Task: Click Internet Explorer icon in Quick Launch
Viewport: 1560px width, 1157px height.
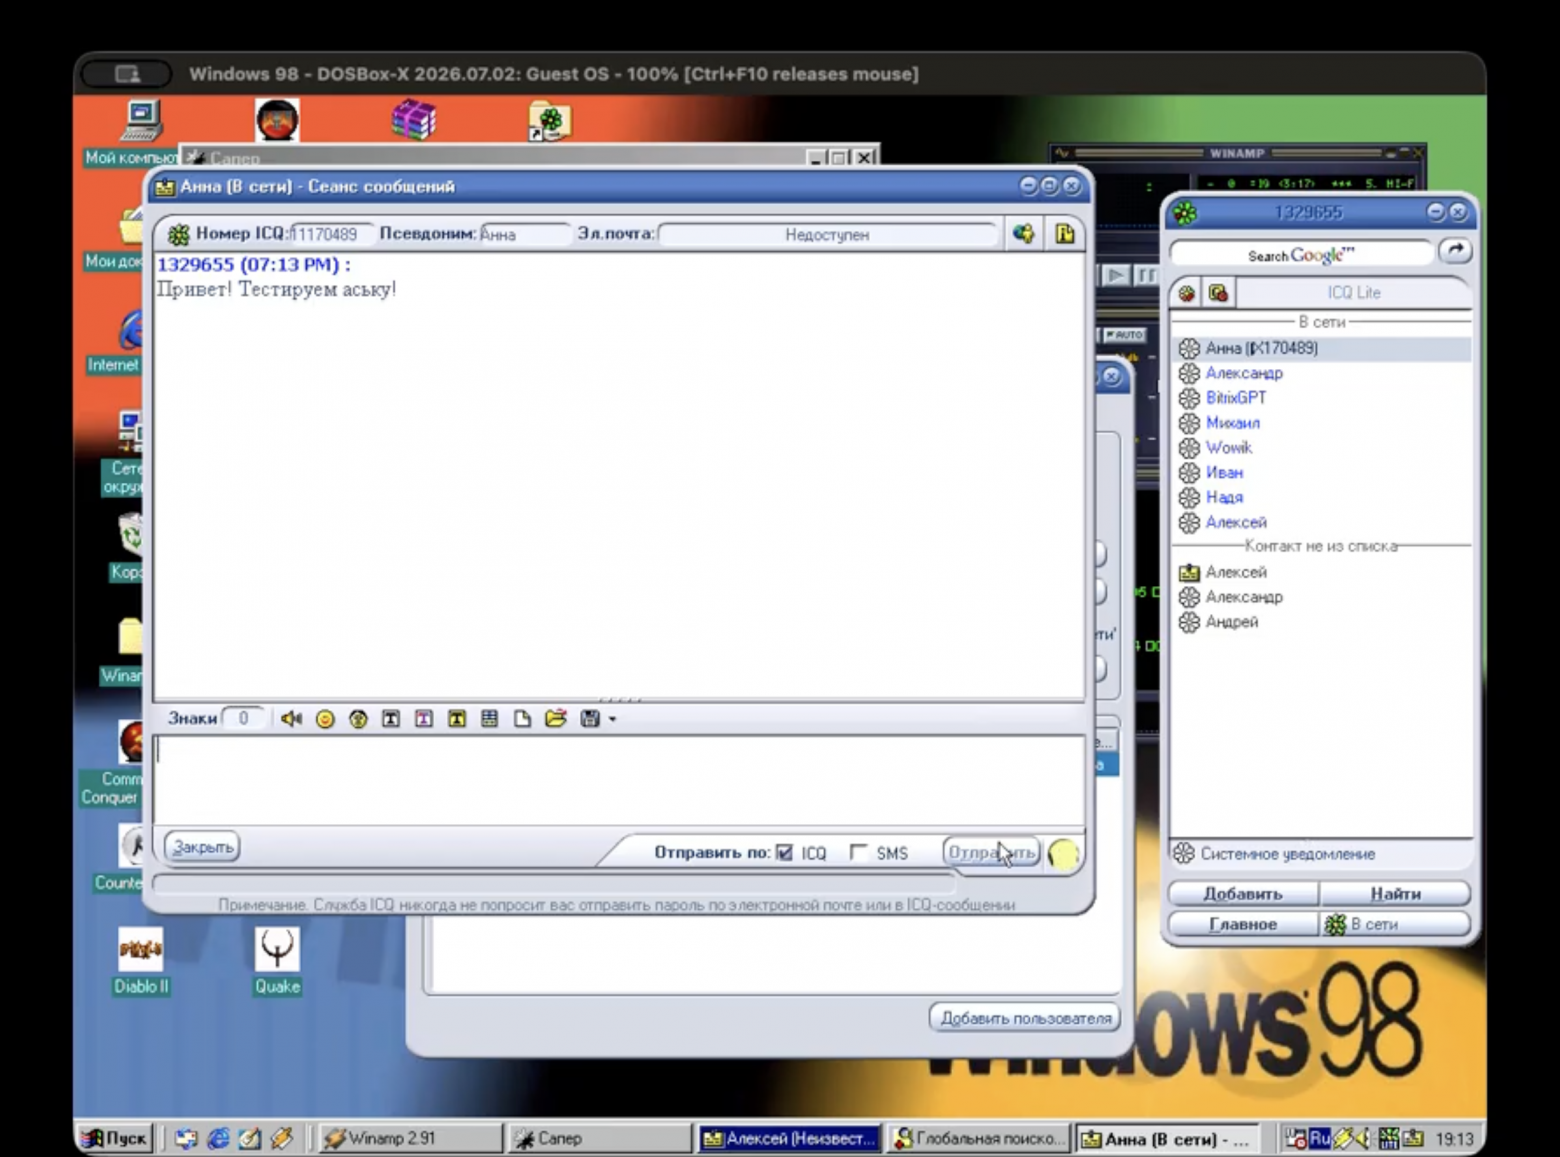Action: [217, 1138]
